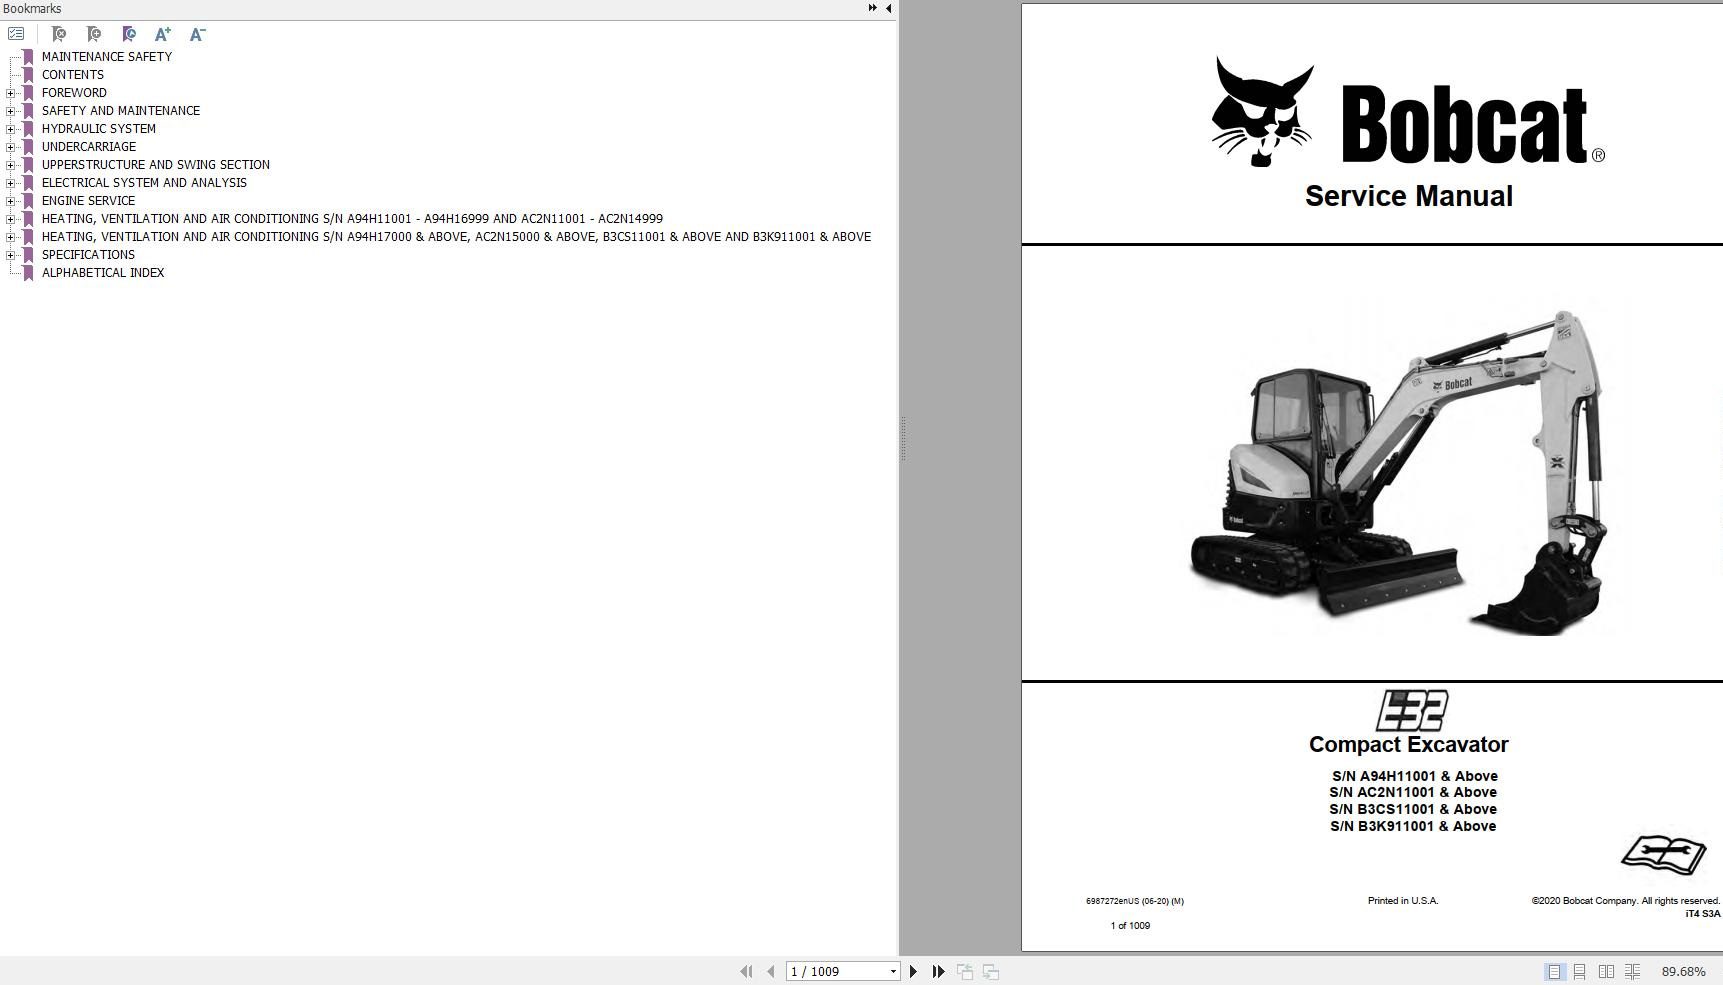The image size is (1723, 985).
Task: Click S/N A94H11001 & Above text
Action: coord(1414,776)
